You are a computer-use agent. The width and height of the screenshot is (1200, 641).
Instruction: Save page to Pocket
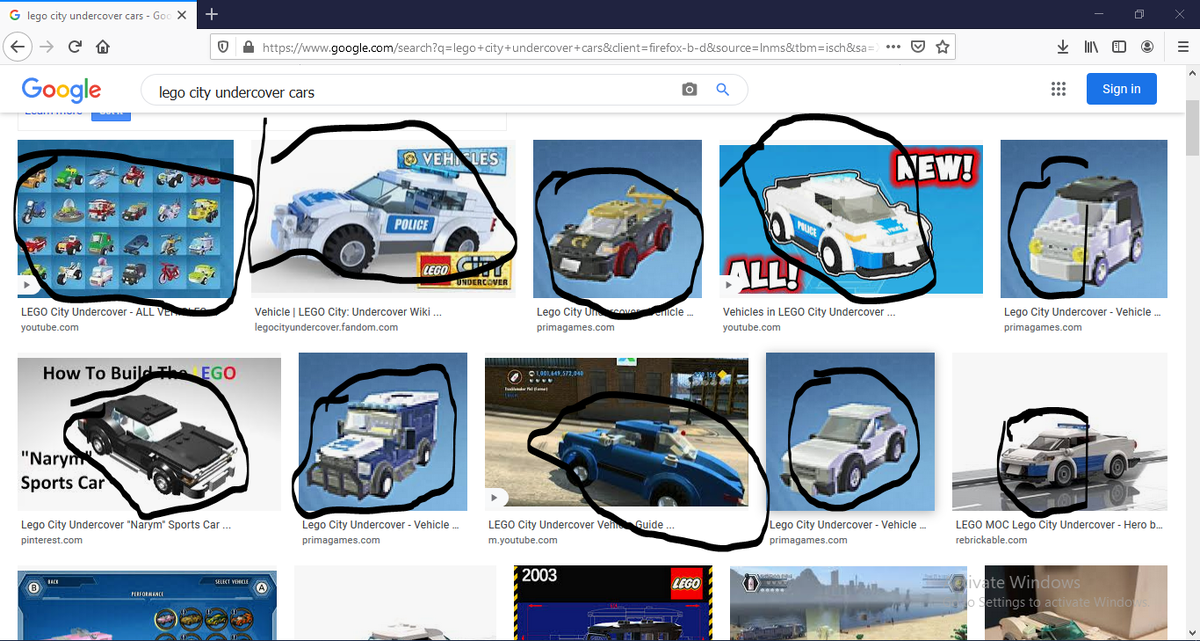click(x=918, y=47)
